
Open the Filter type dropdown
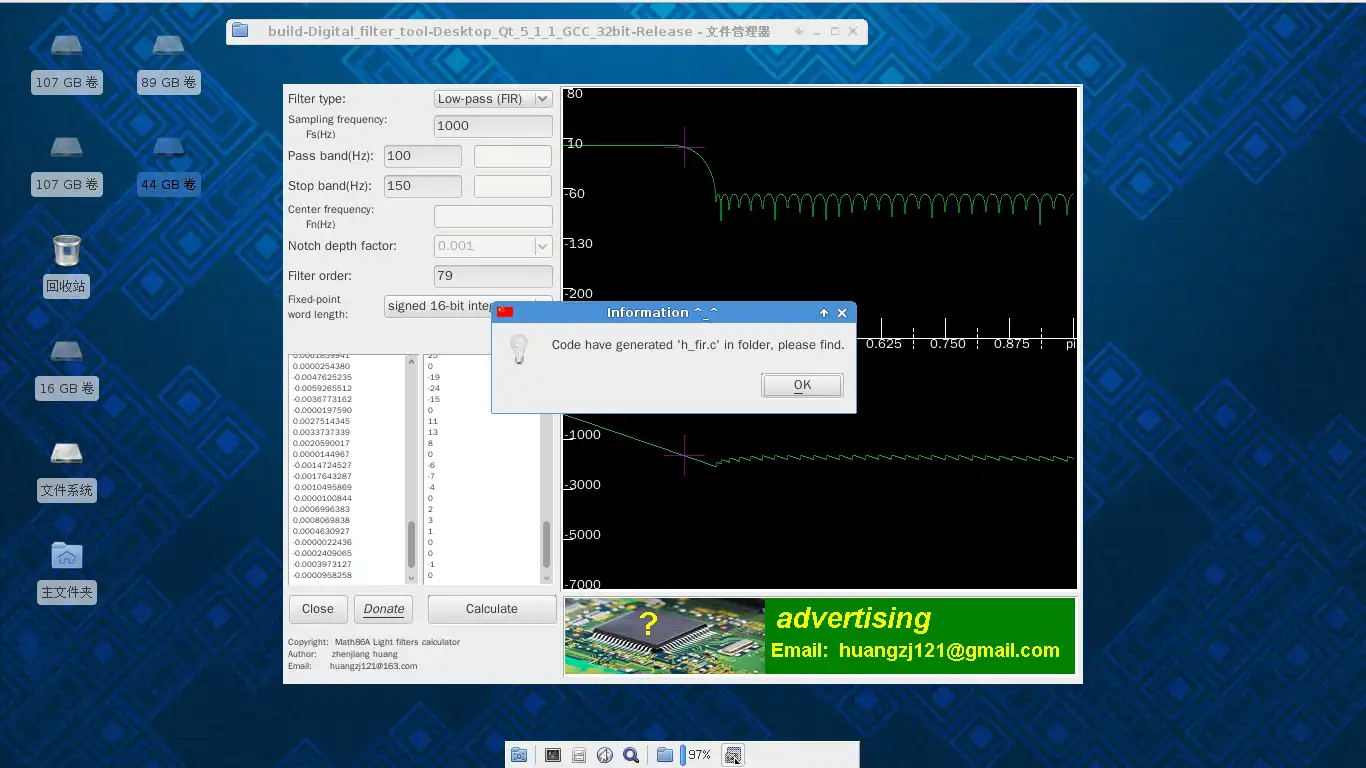pos(493,99)
